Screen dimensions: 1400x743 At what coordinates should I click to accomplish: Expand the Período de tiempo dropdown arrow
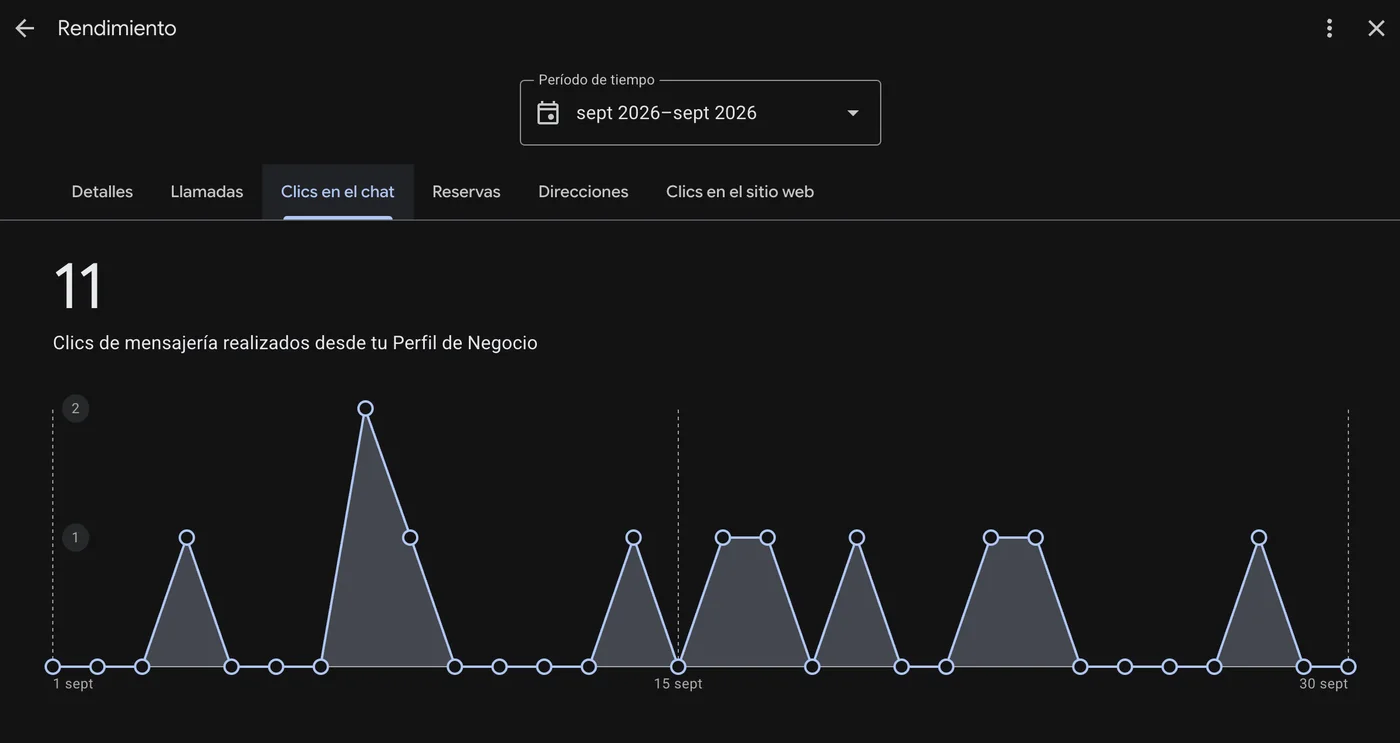tap(853, 113)
